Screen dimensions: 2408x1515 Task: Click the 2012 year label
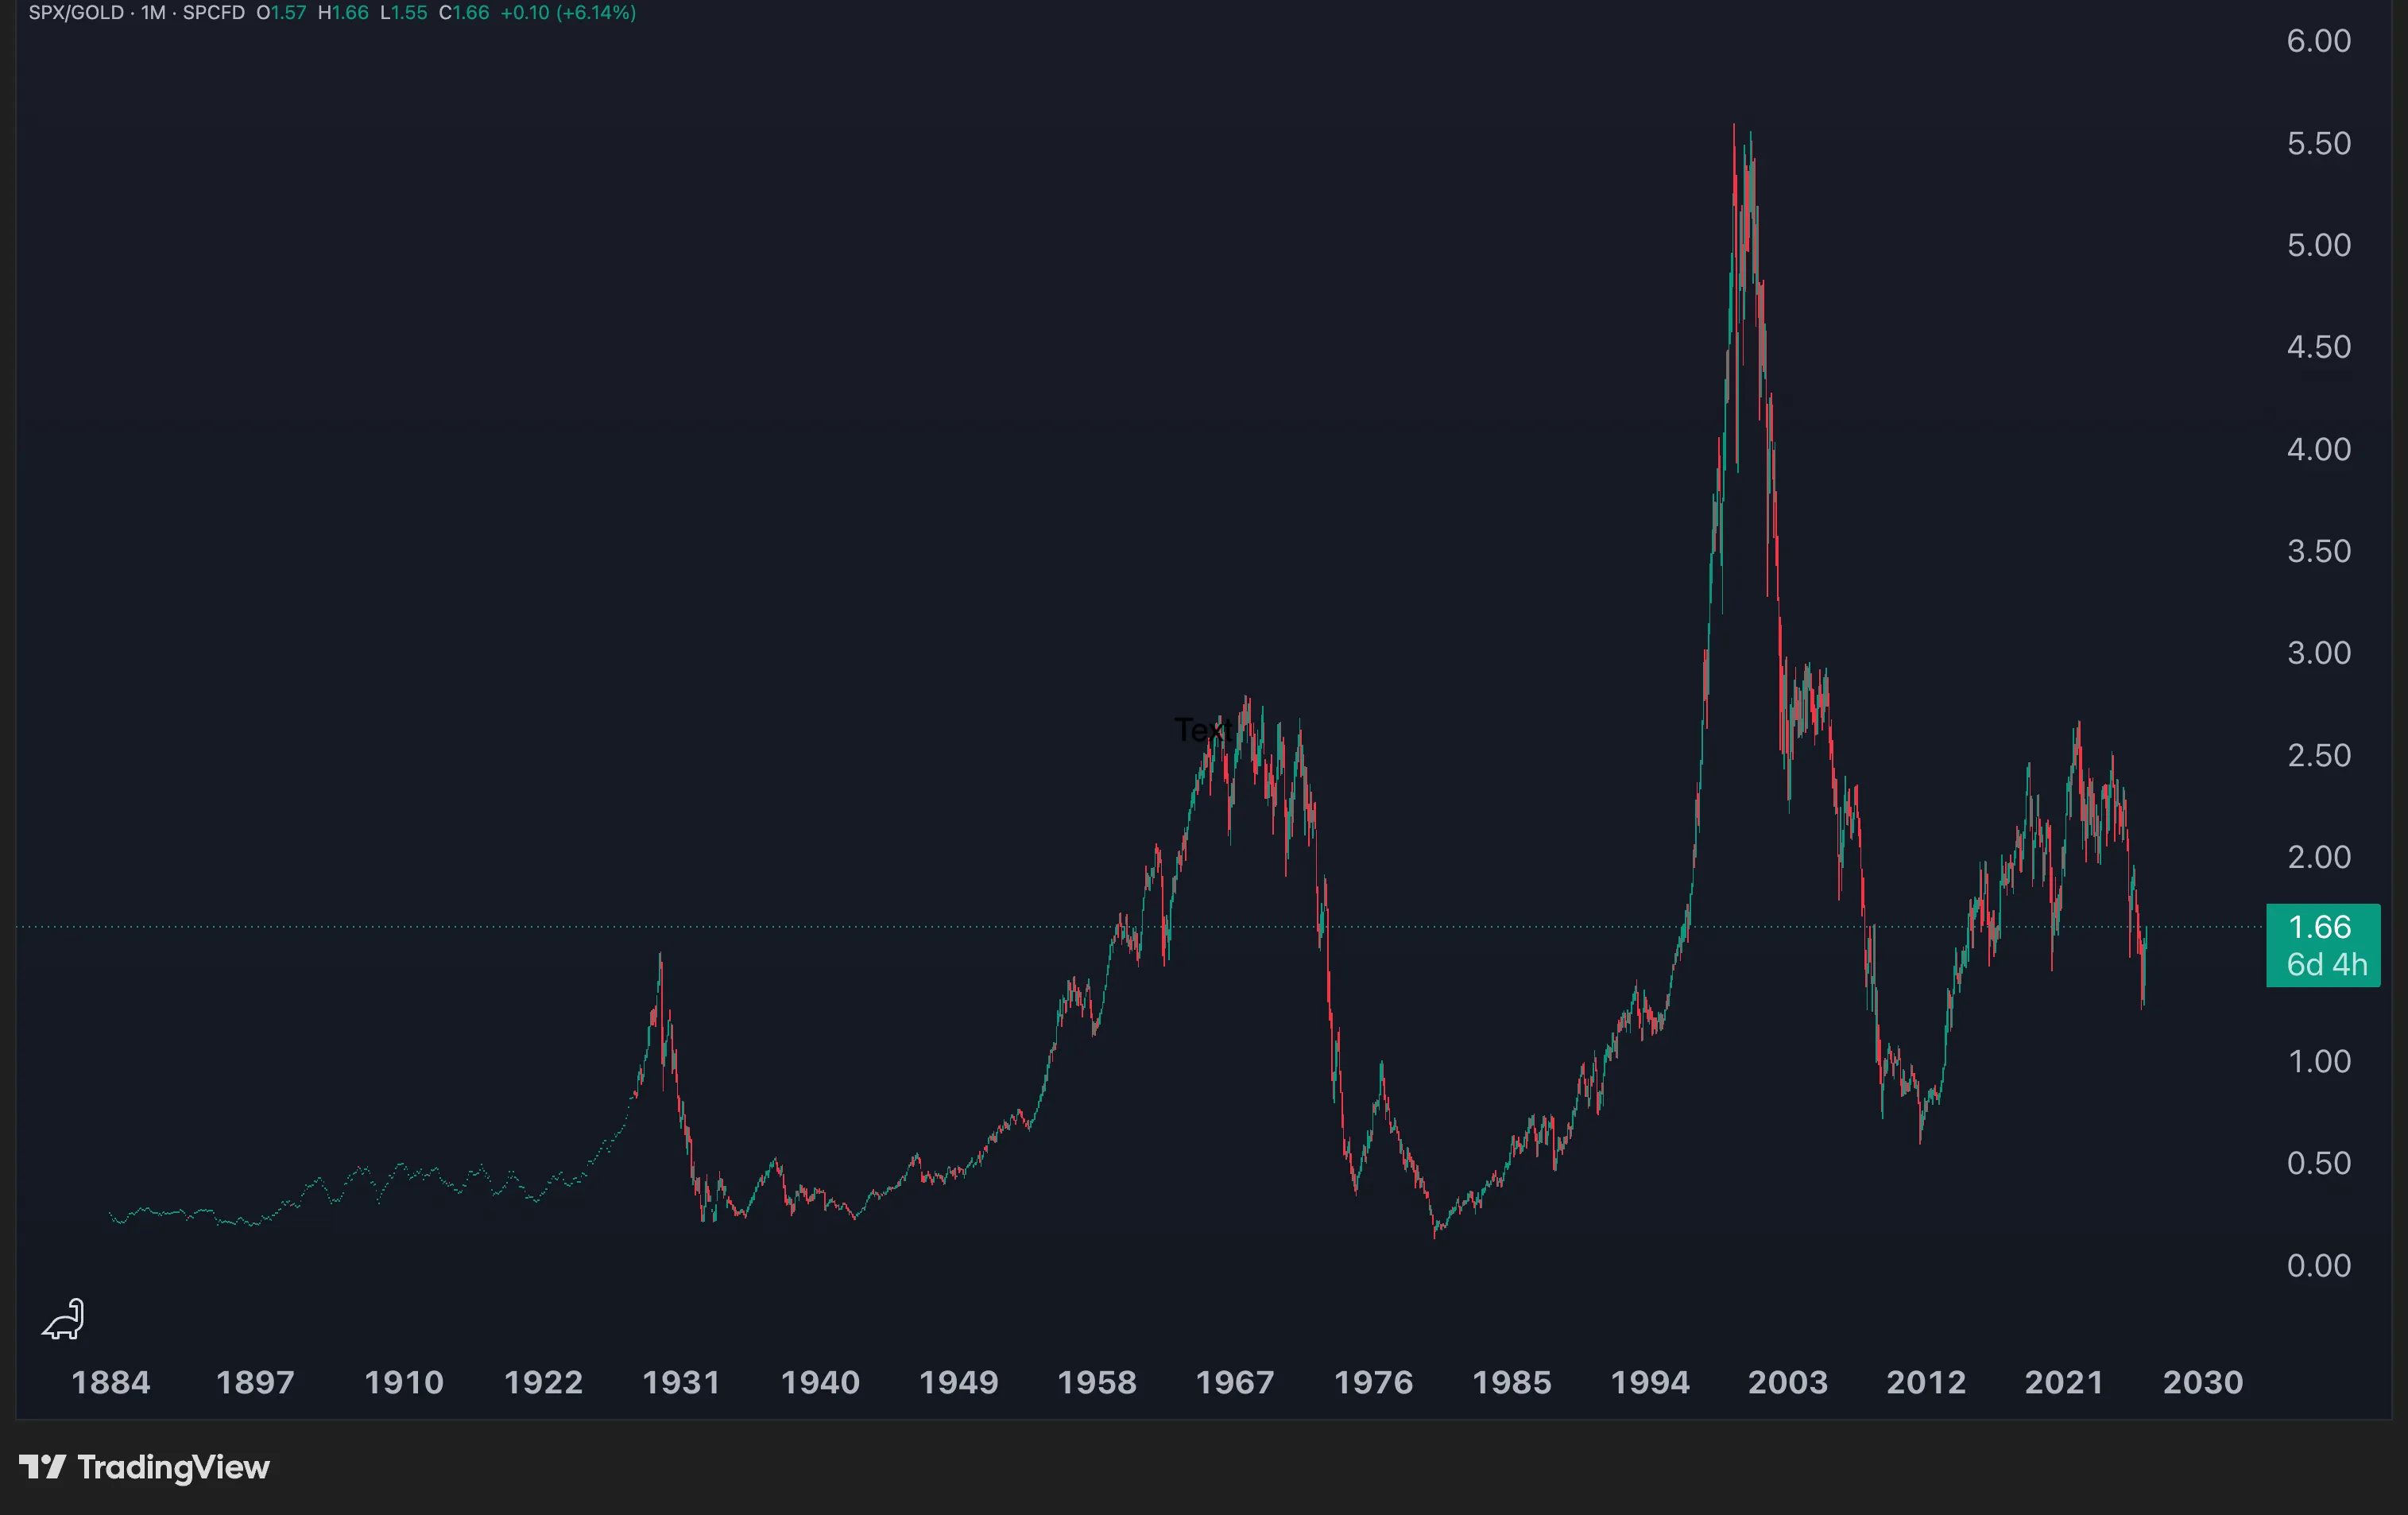click(1926, 1383)
